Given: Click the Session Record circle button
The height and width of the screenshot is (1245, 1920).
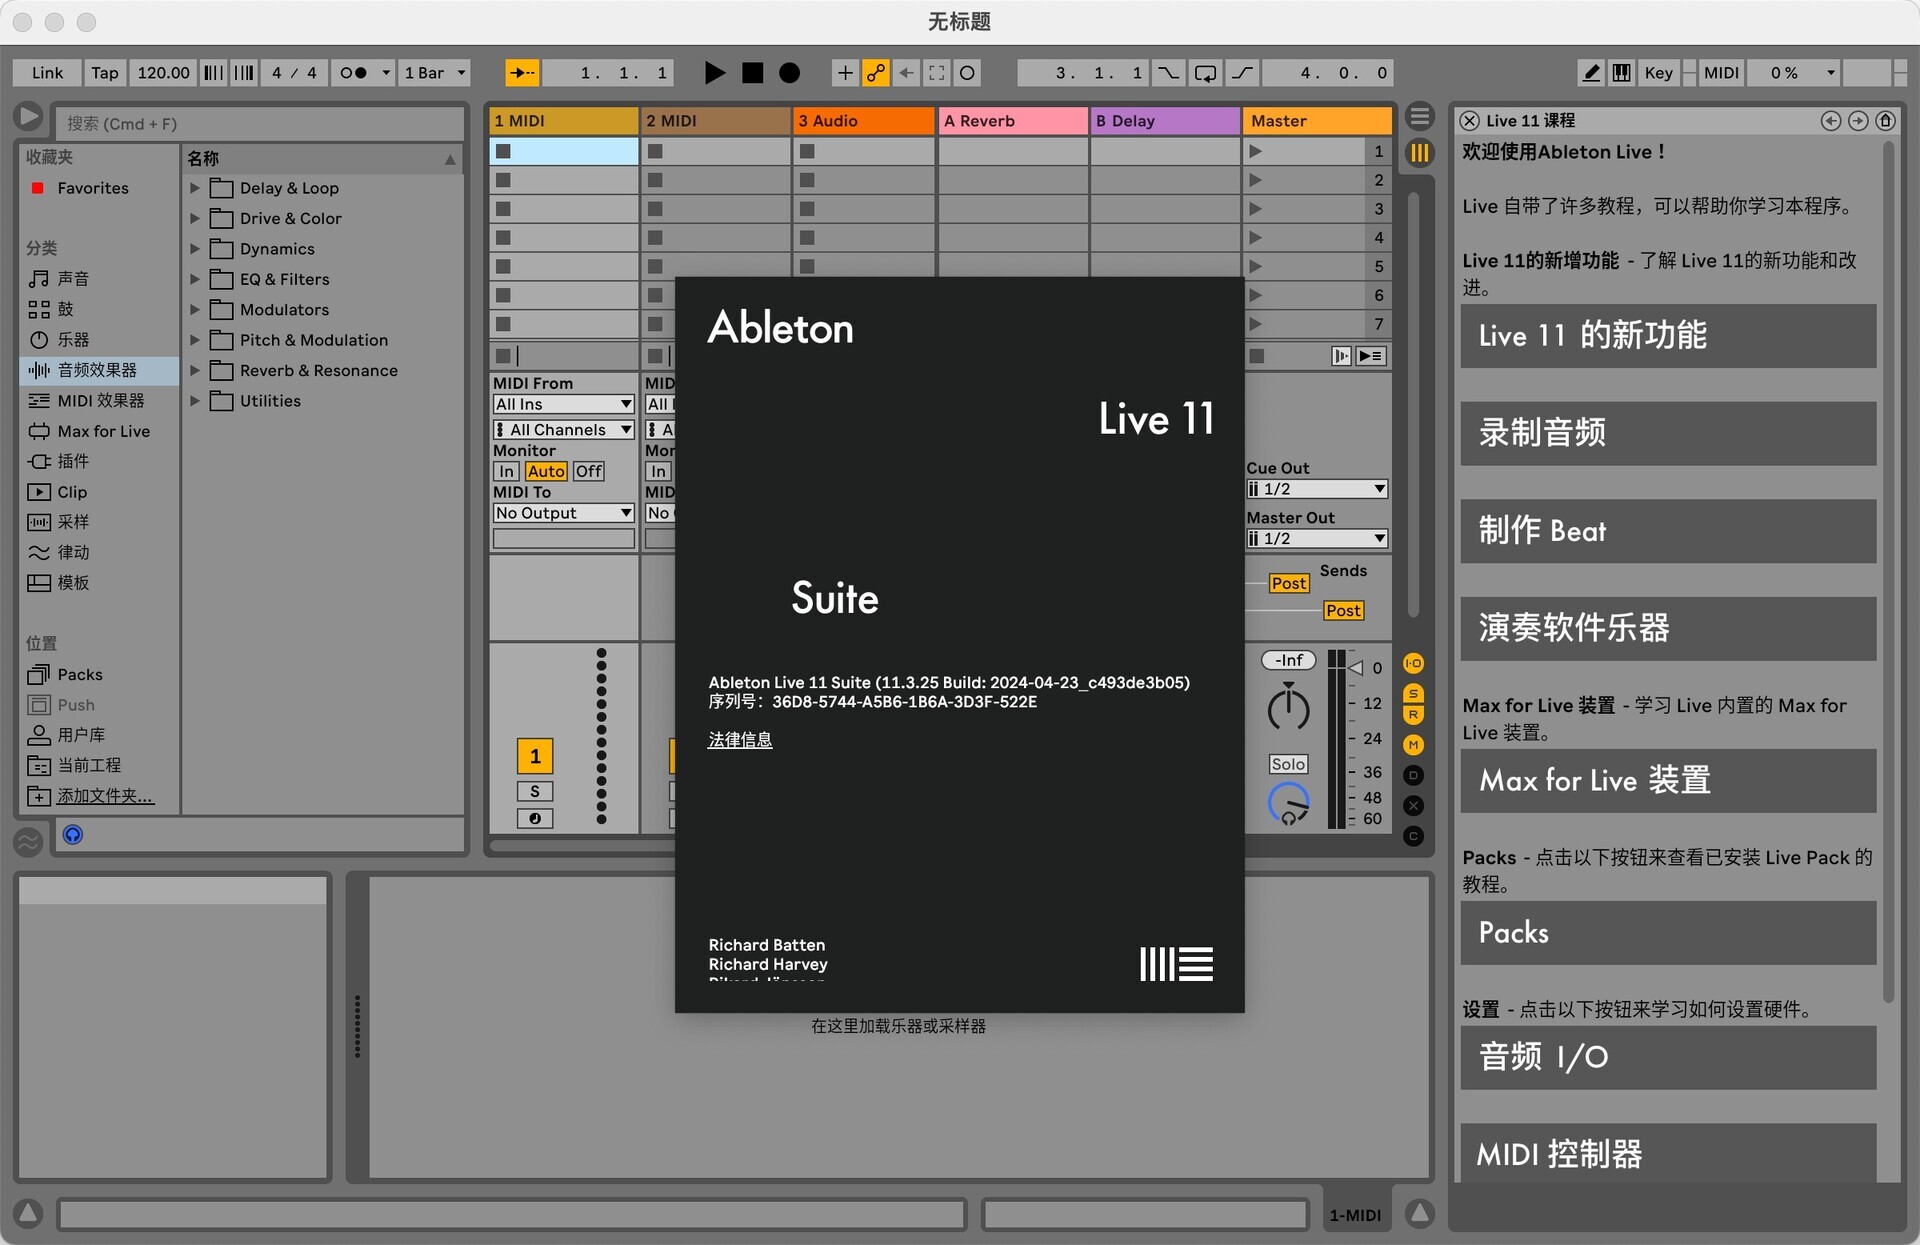Looking at the screenshot, I should click(x=967, y=73).
